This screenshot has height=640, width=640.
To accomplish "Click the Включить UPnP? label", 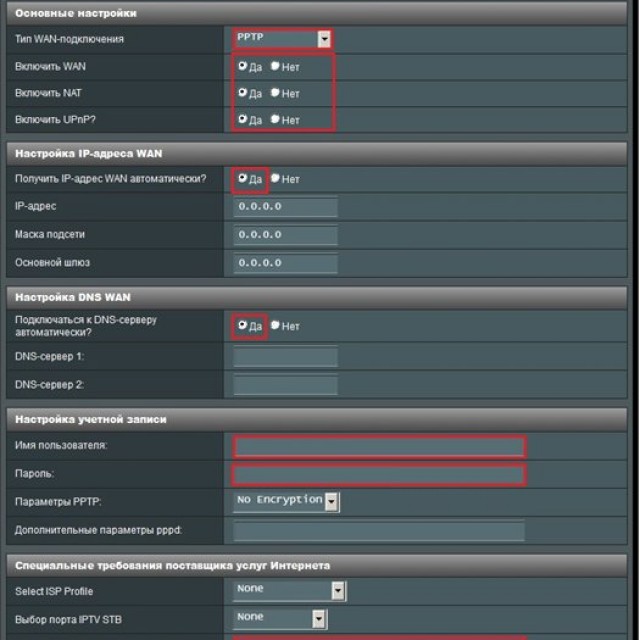I will [x=55, y=120].
